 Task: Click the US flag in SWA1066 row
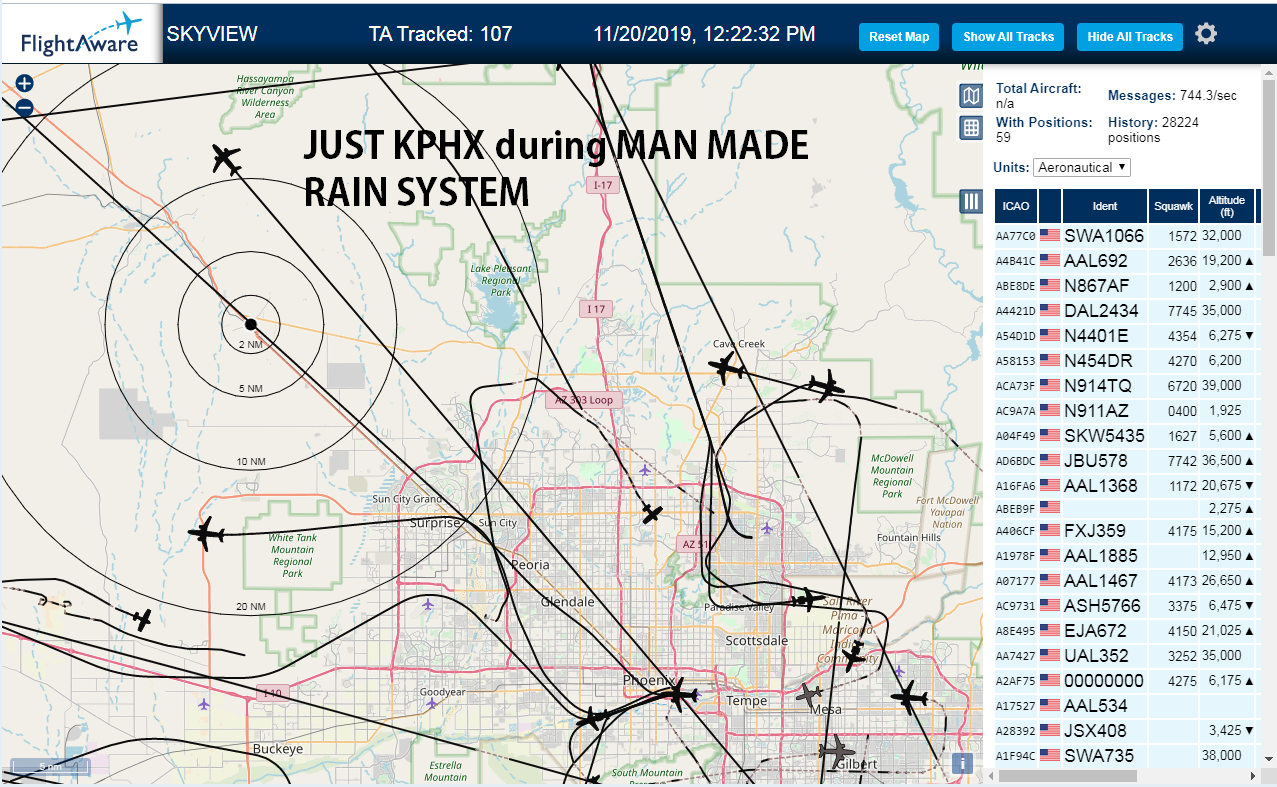pos(1050,235)
